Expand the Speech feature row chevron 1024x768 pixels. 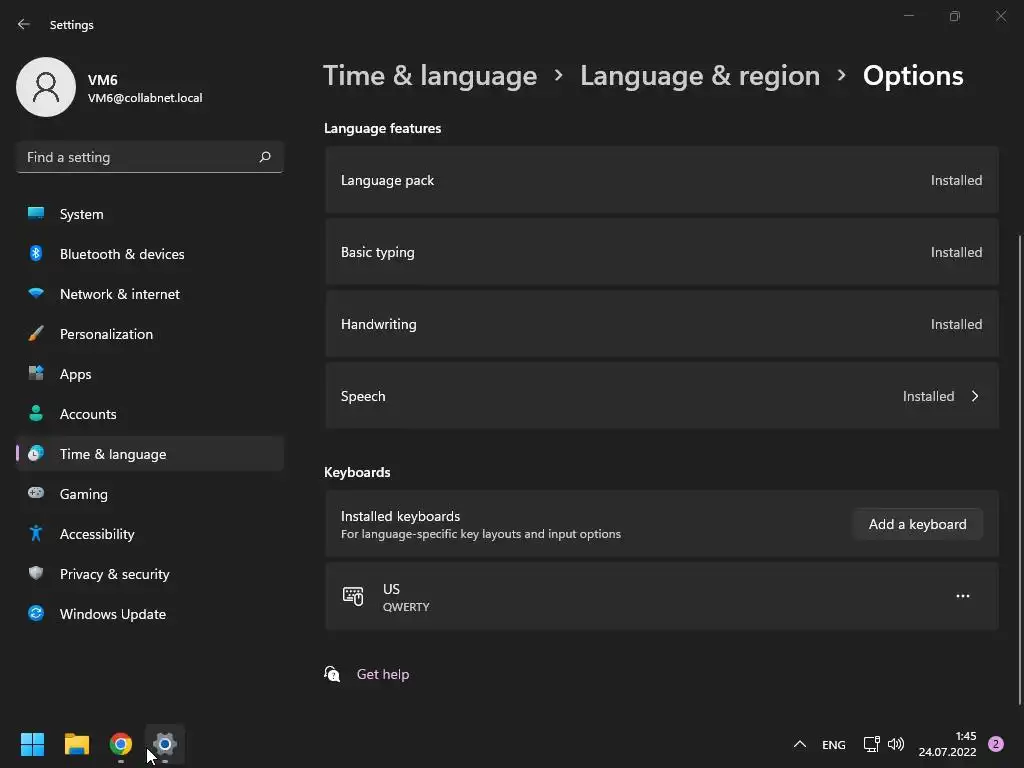click(975, 396)
